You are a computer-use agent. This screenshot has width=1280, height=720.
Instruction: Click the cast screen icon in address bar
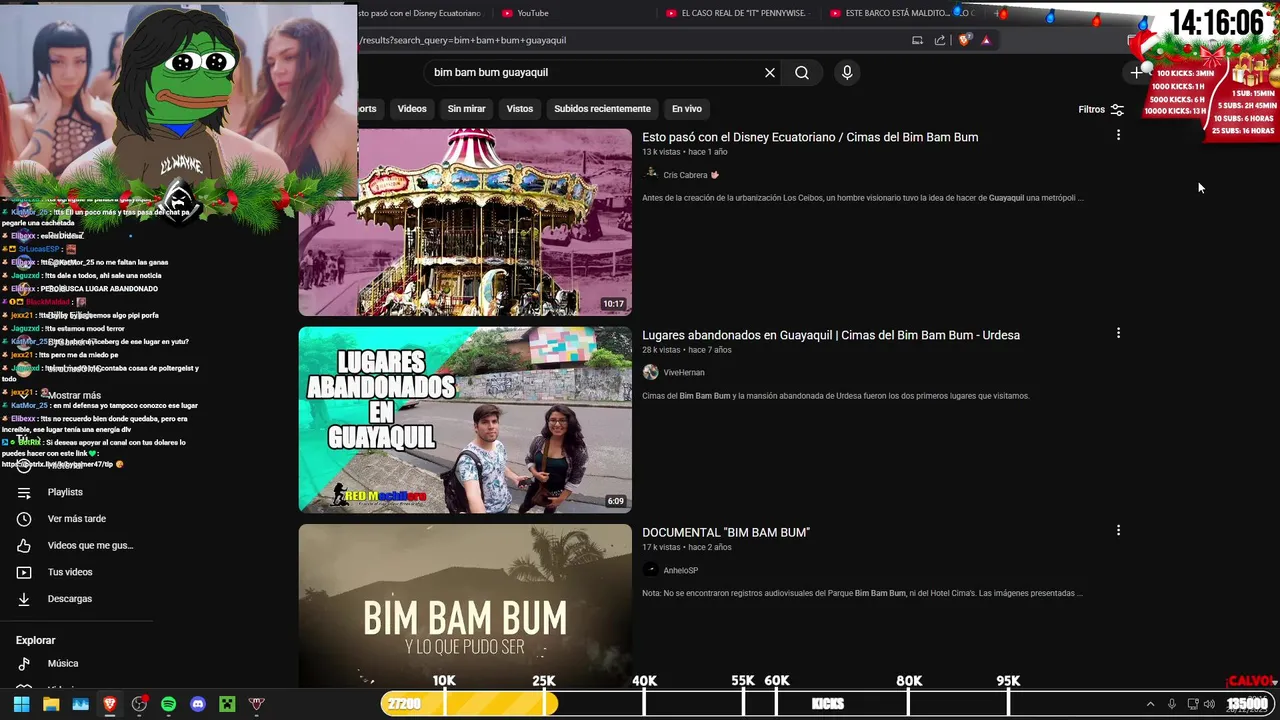917,40
